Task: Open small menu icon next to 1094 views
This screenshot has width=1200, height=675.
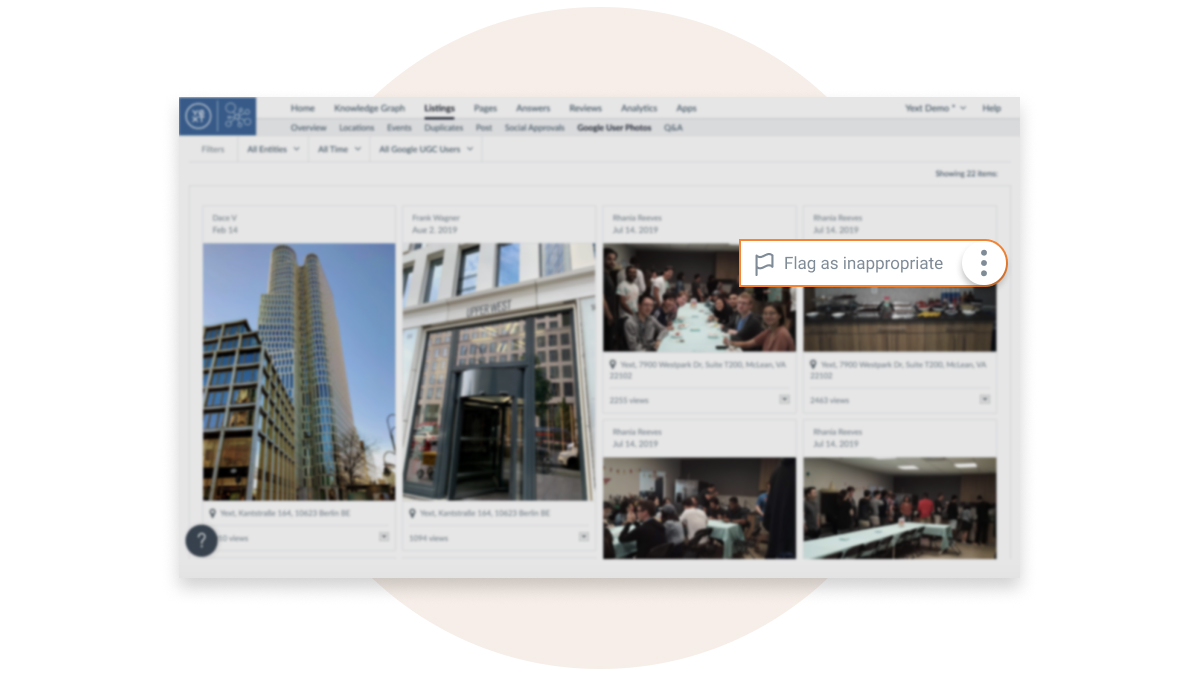Action: 583,537
